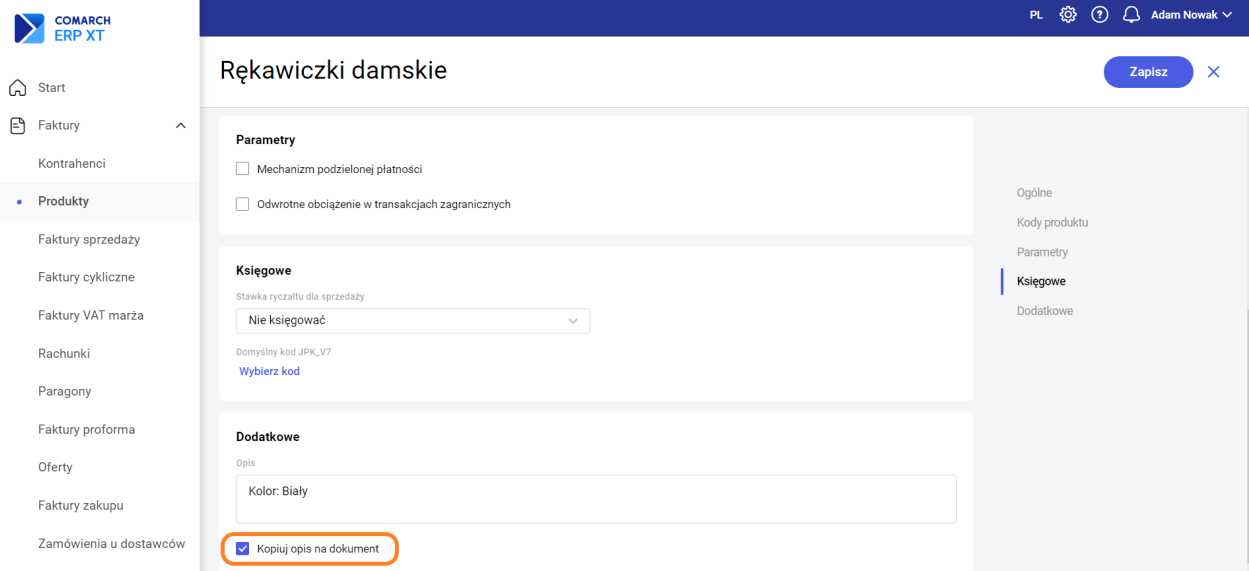Screen dimensions: 1249x571
Task: Click the Opis text field
Action: click(596, 498)
